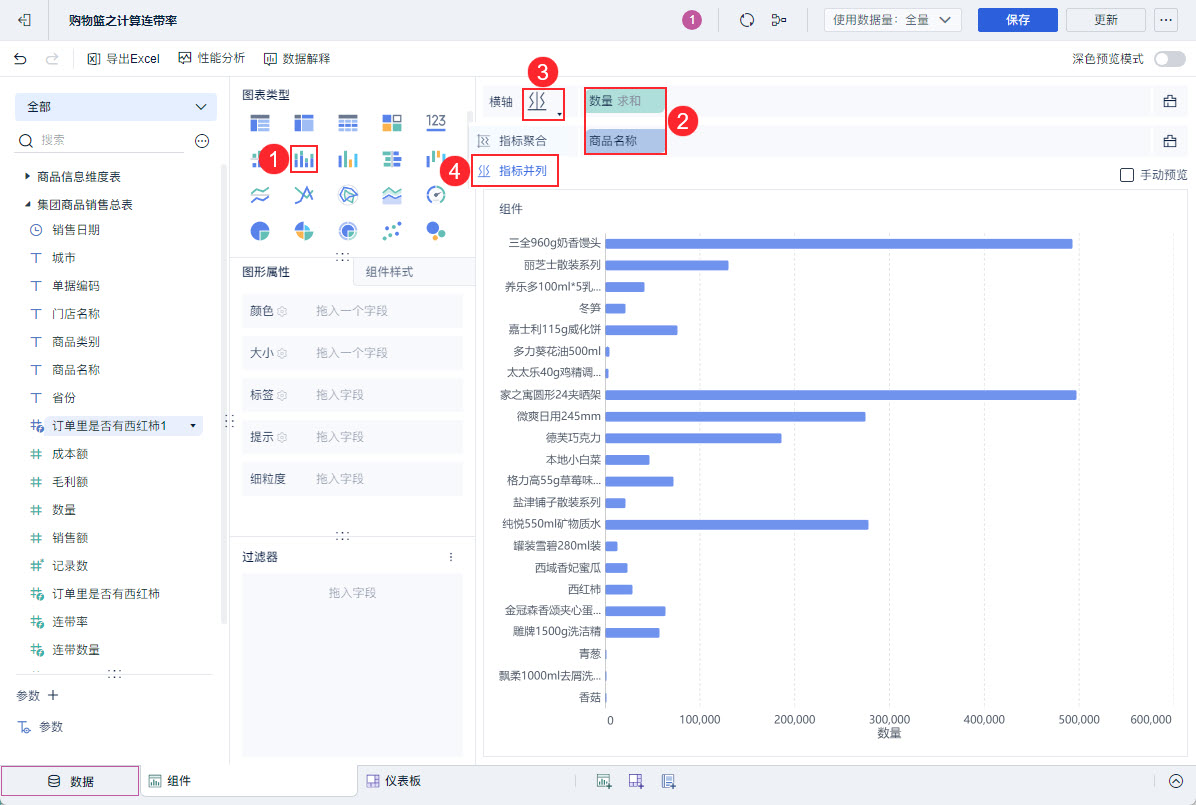Open the top-right three-dot more menu
Image resolution: width=1196 pixels, height=805 pixels.
coord(1165,21)
